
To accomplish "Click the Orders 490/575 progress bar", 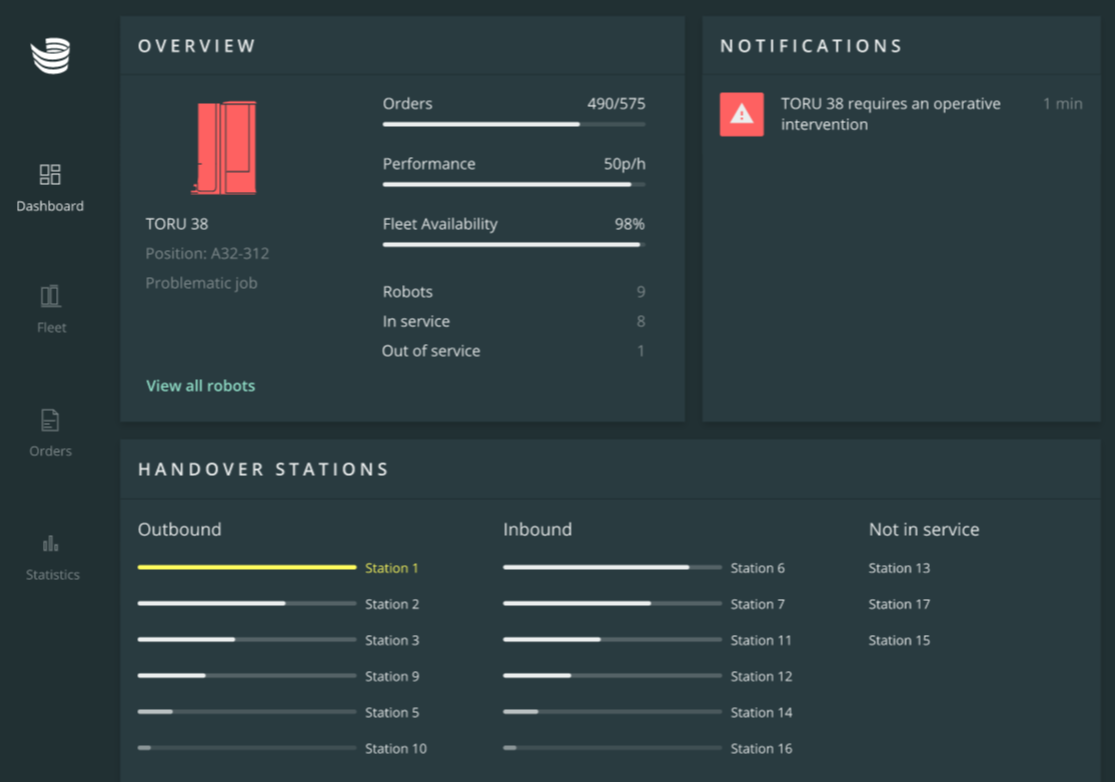I will (513, 124).
